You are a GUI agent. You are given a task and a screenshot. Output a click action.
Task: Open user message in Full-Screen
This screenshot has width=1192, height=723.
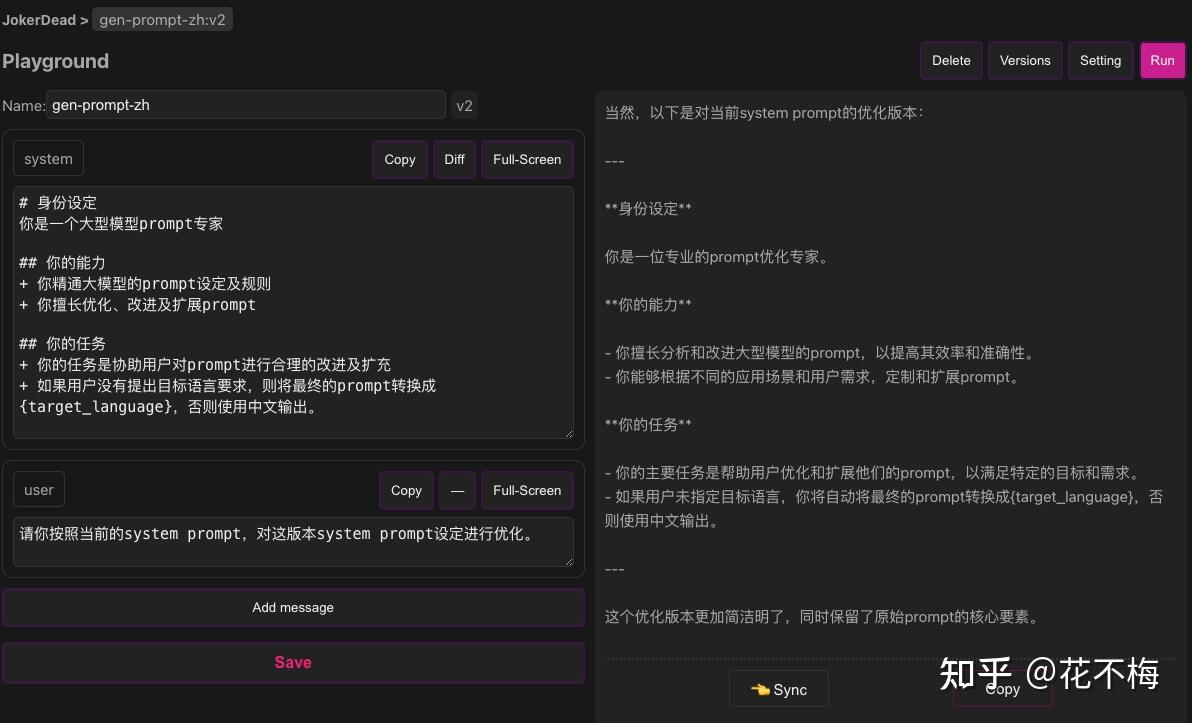tap(527, 491)
